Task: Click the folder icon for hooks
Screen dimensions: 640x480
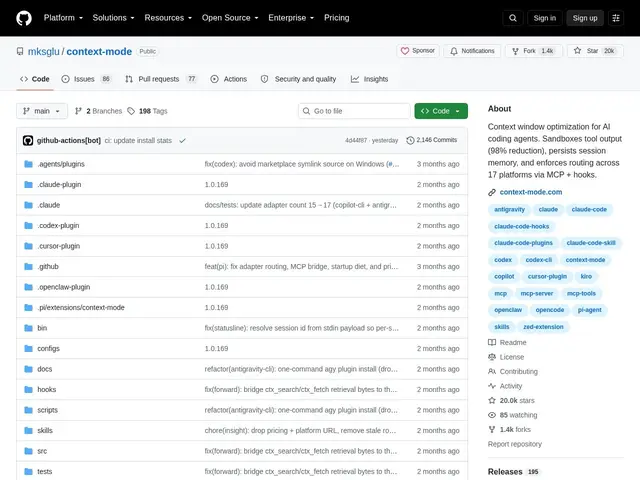Action: pos(28,389)
